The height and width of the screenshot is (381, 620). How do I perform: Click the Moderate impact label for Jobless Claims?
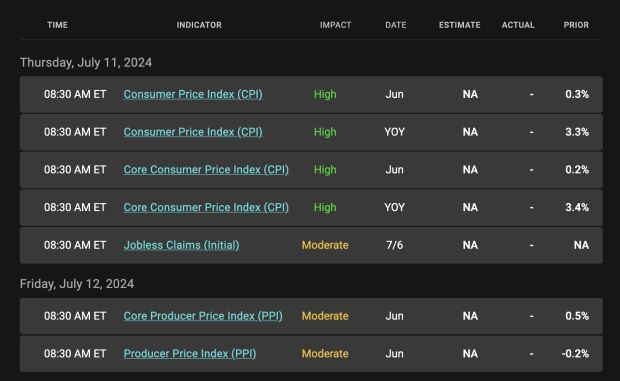click(x=325, y=245)
